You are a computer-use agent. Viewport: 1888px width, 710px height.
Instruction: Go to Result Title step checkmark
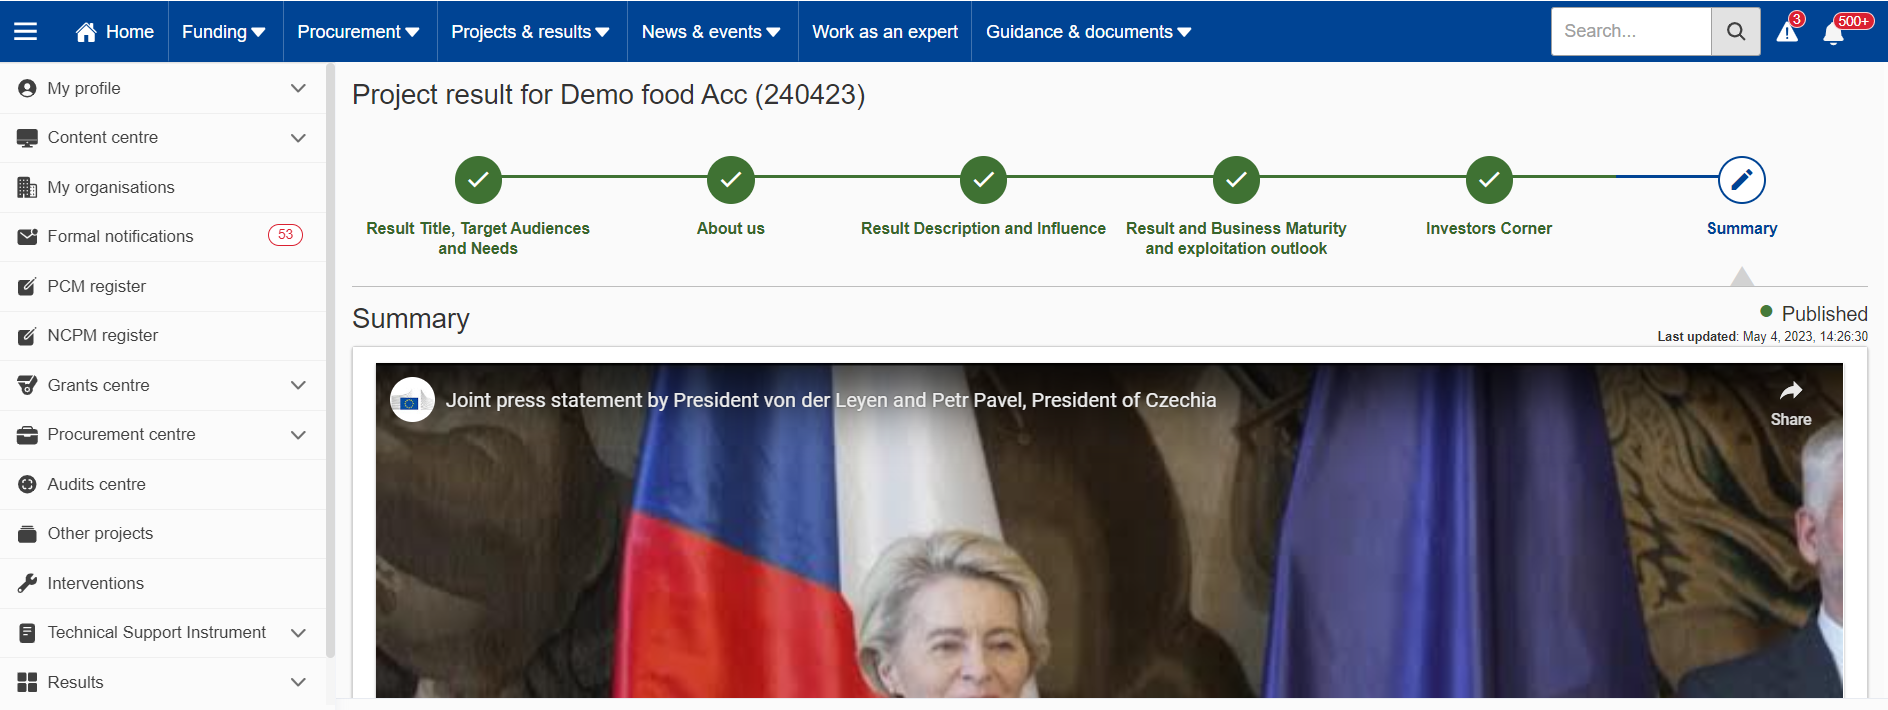click(478, 180)
